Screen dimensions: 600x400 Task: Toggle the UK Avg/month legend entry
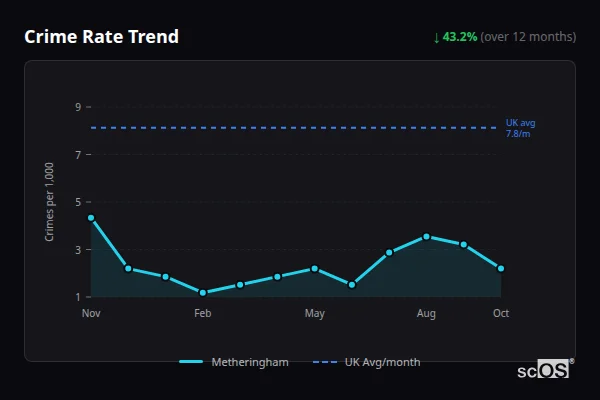click(x=367, y=362)
